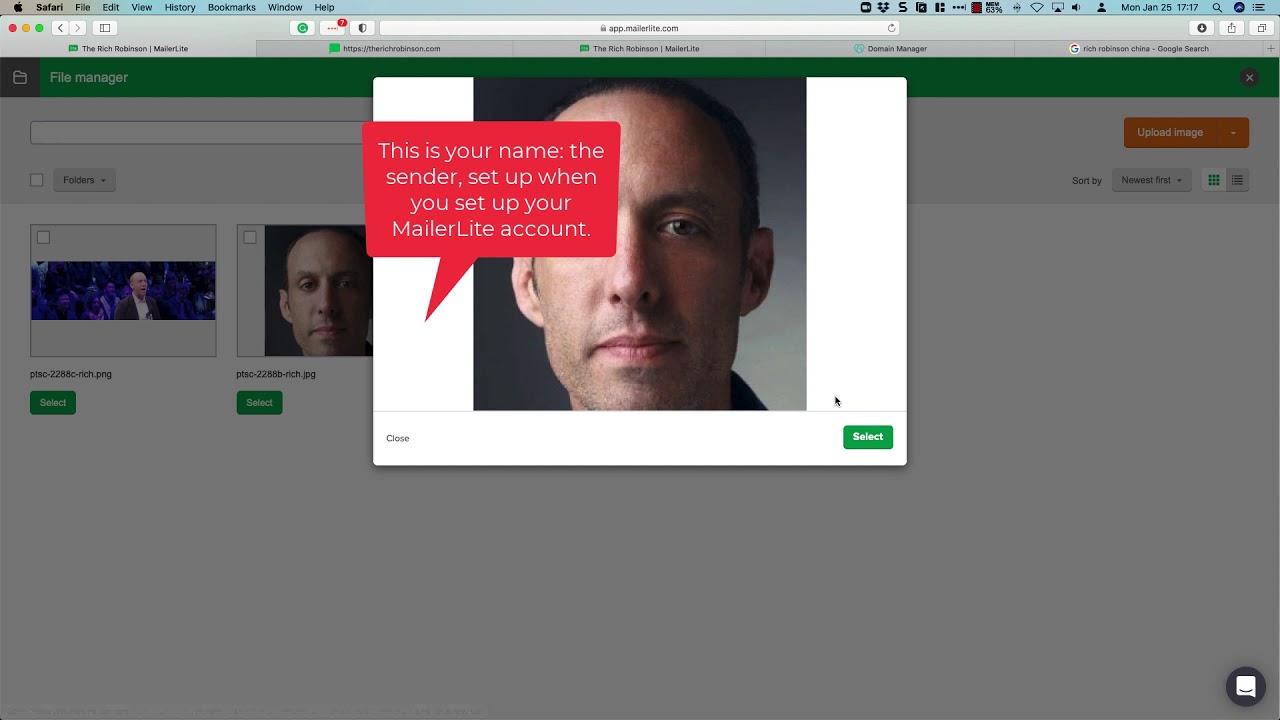
Task: Open the Siri menu bar icon
Action: click(1239, 7)
